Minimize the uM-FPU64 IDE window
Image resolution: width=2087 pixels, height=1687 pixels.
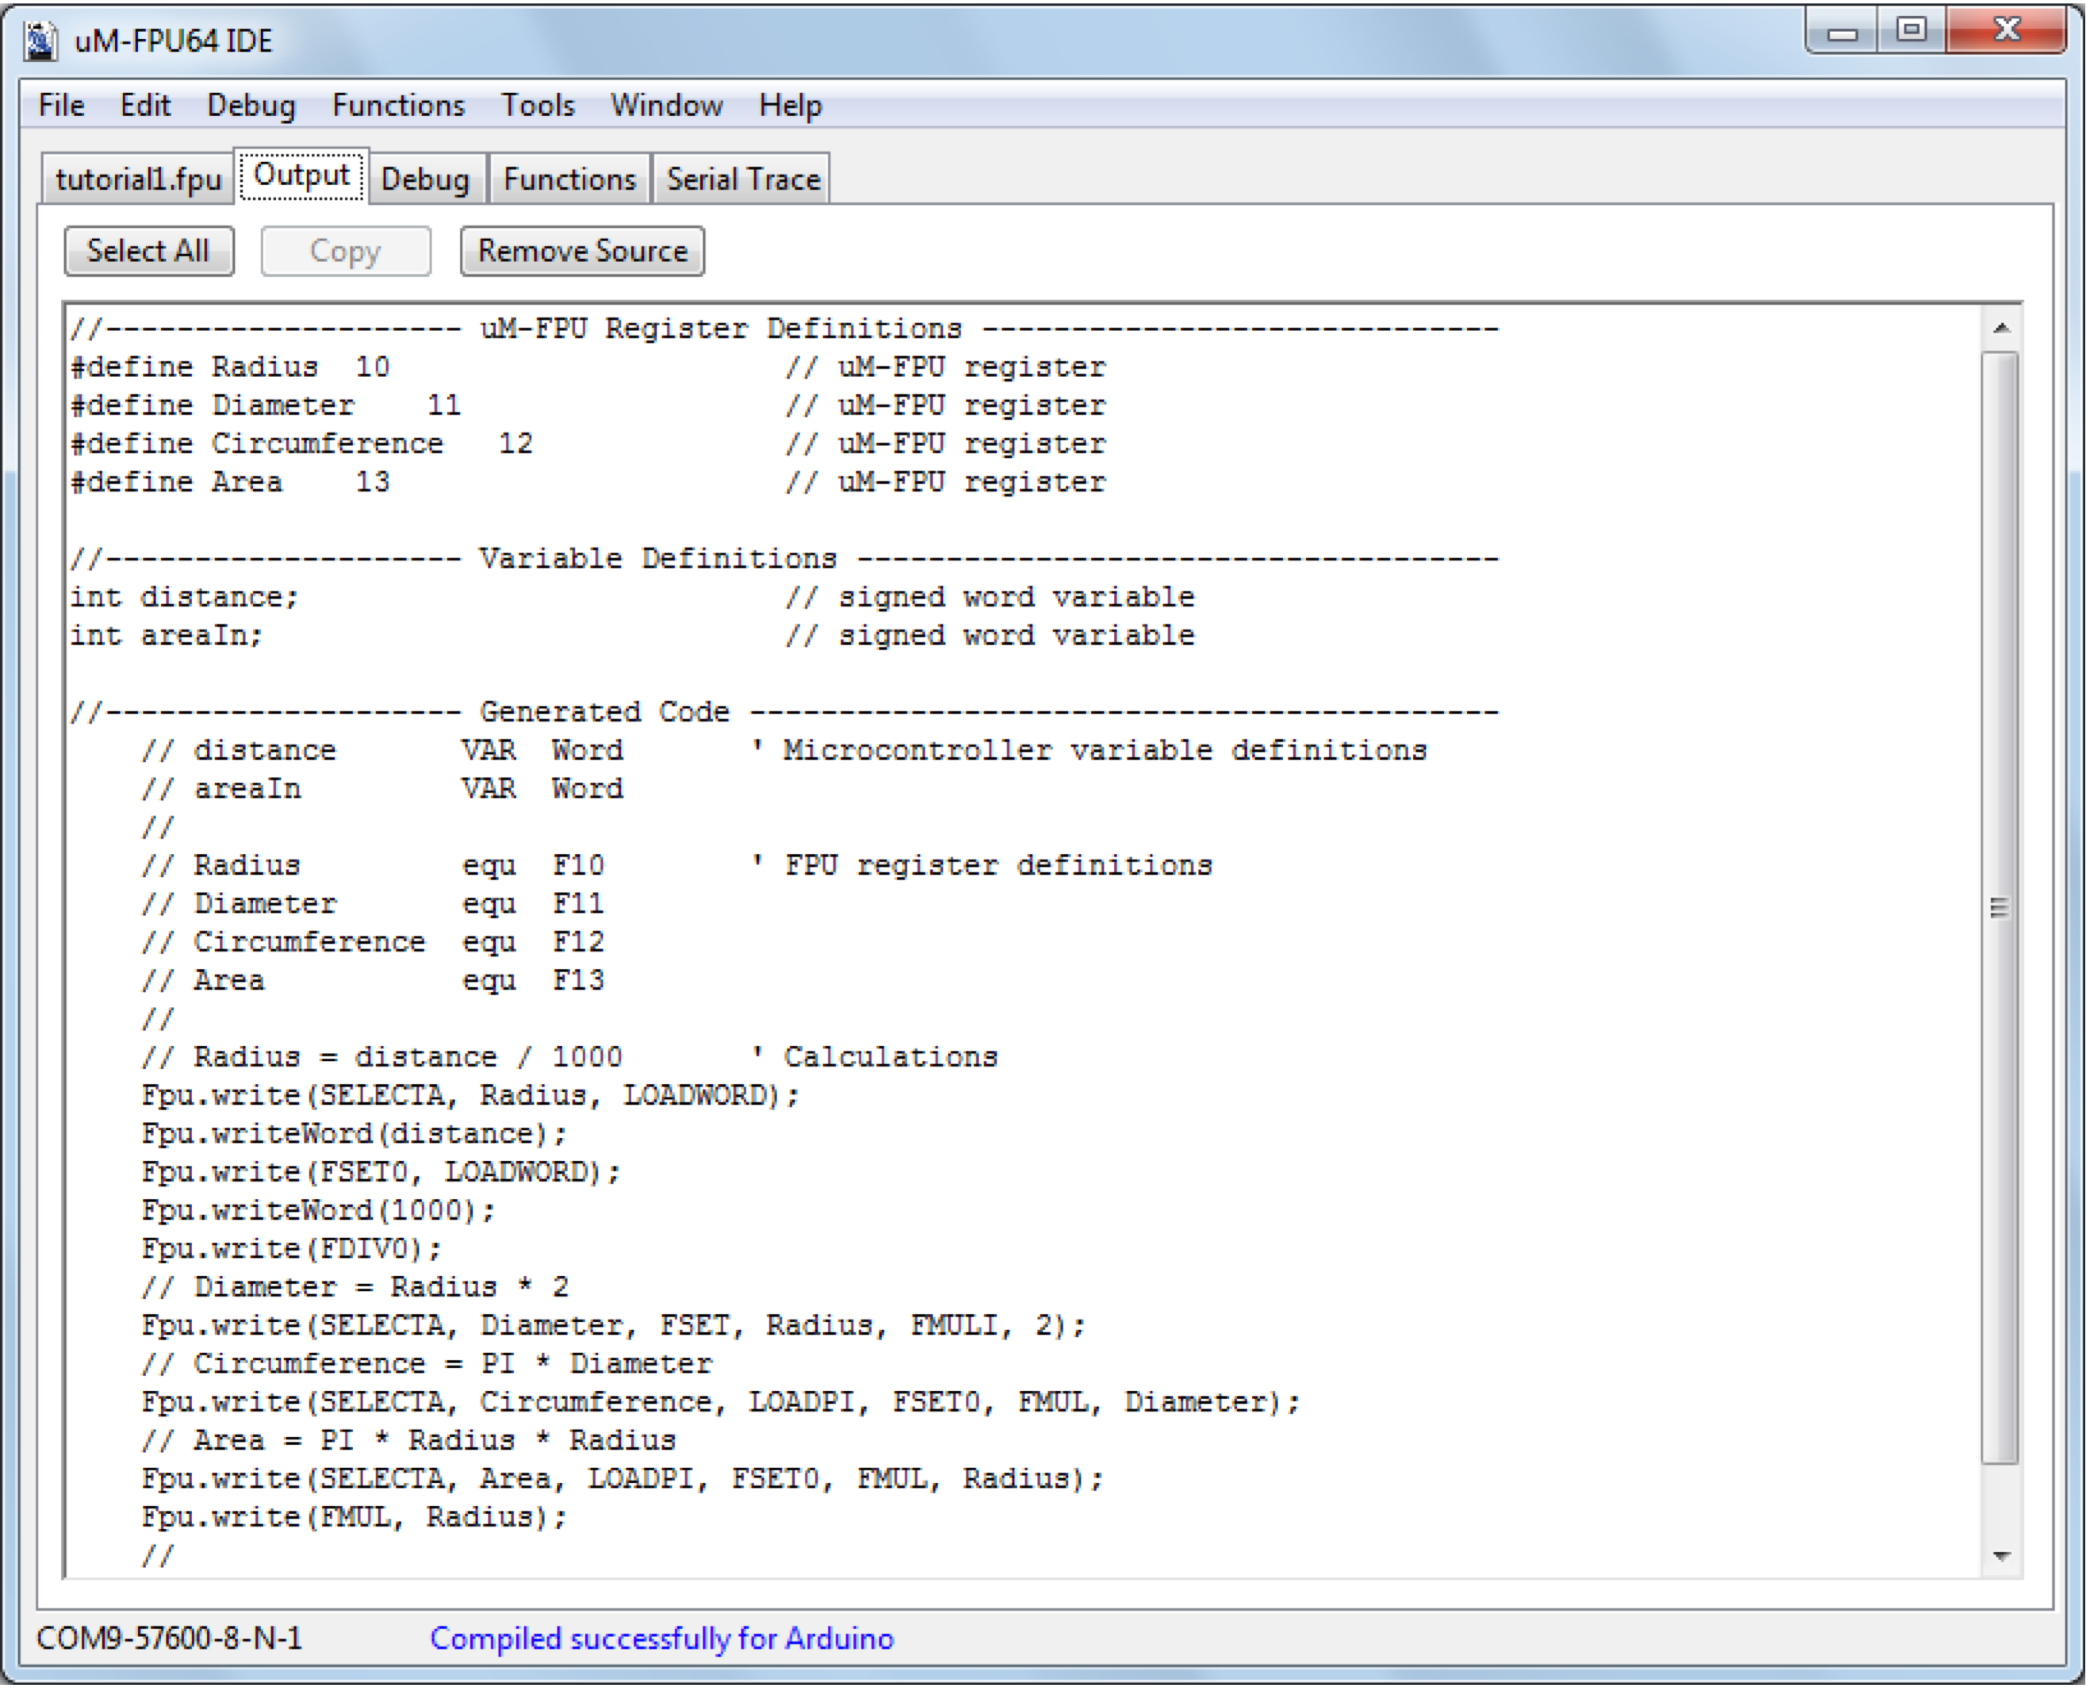pos(1841,32)
